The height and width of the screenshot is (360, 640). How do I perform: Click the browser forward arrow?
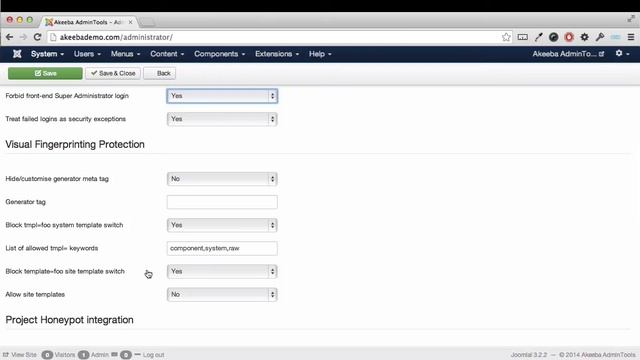click(x=23, y=37)
